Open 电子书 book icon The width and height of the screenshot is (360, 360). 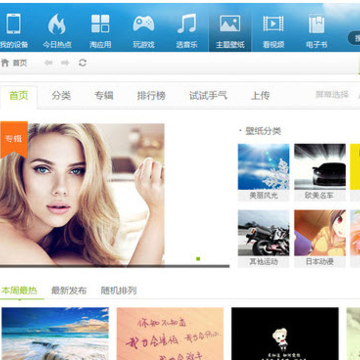click(x=316, y=24)
